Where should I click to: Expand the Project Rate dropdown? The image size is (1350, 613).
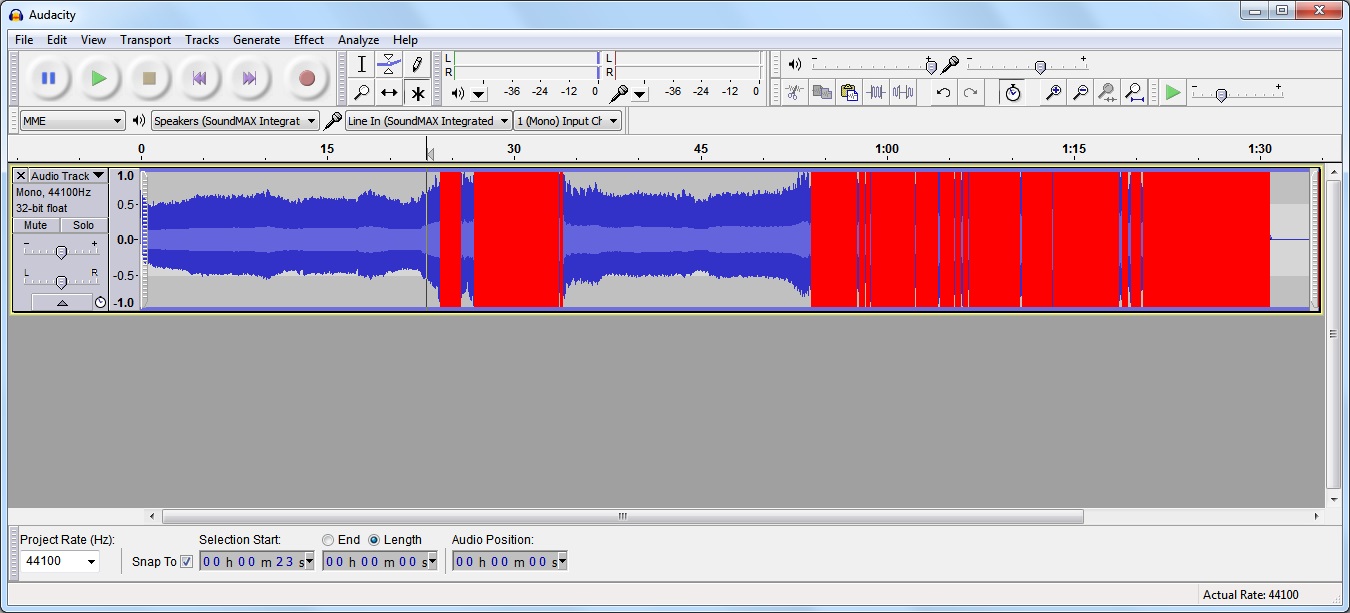(x=60, y=561)
